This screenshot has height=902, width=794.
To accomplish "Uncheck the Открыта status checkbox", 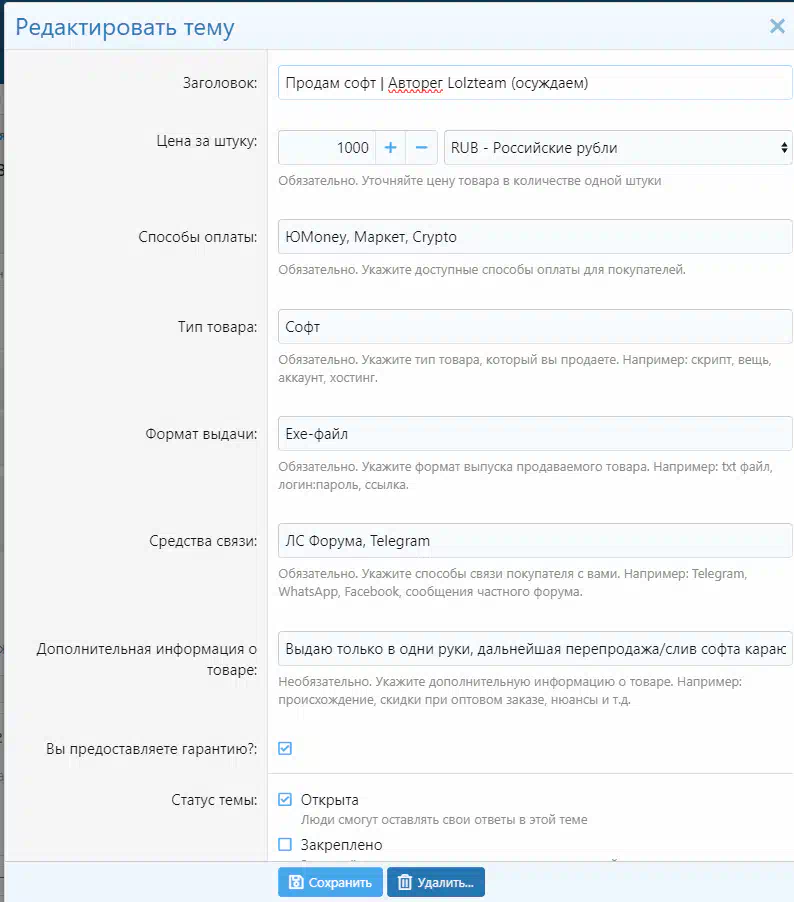I will point(285,799).
